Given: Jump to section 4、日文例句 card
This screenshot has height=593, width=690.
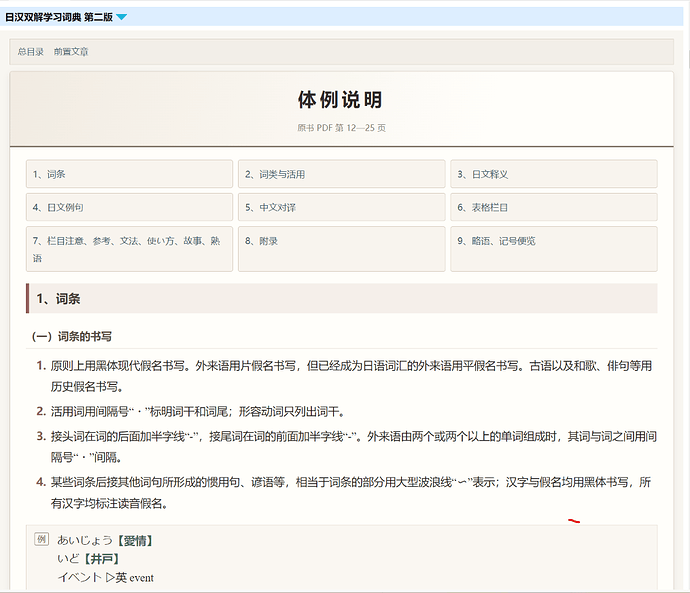Looking at the screenshot, I should tap(129, 207).
